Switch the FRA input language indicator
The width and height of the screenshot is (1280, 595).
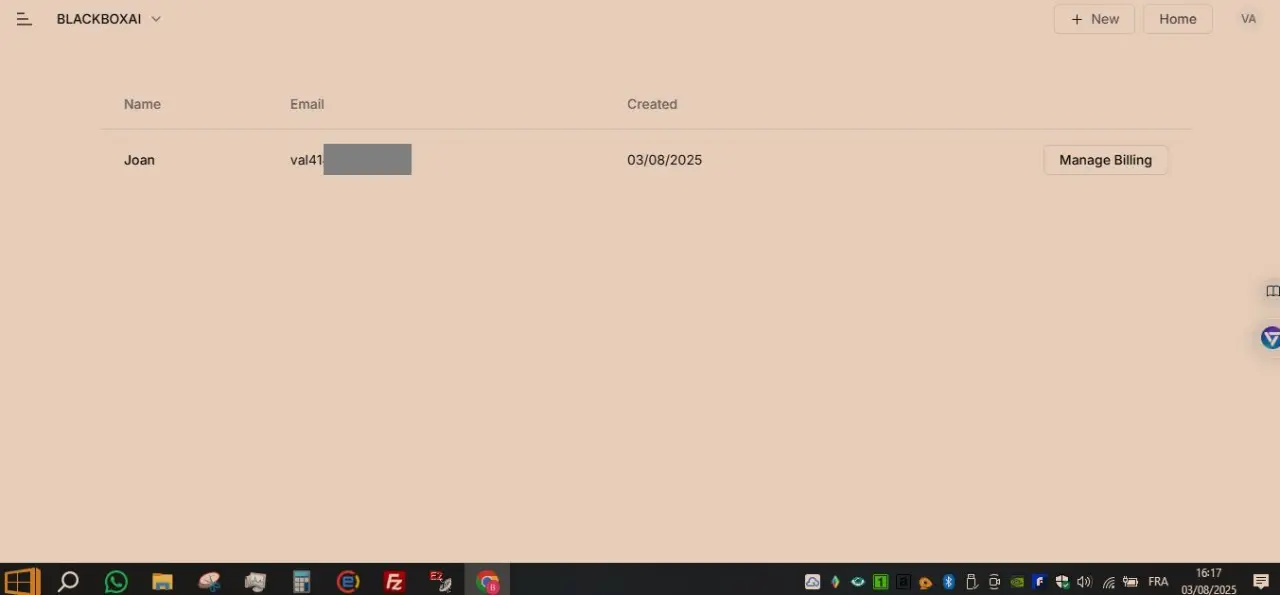pyautogui.click(x=1158, y=581)
